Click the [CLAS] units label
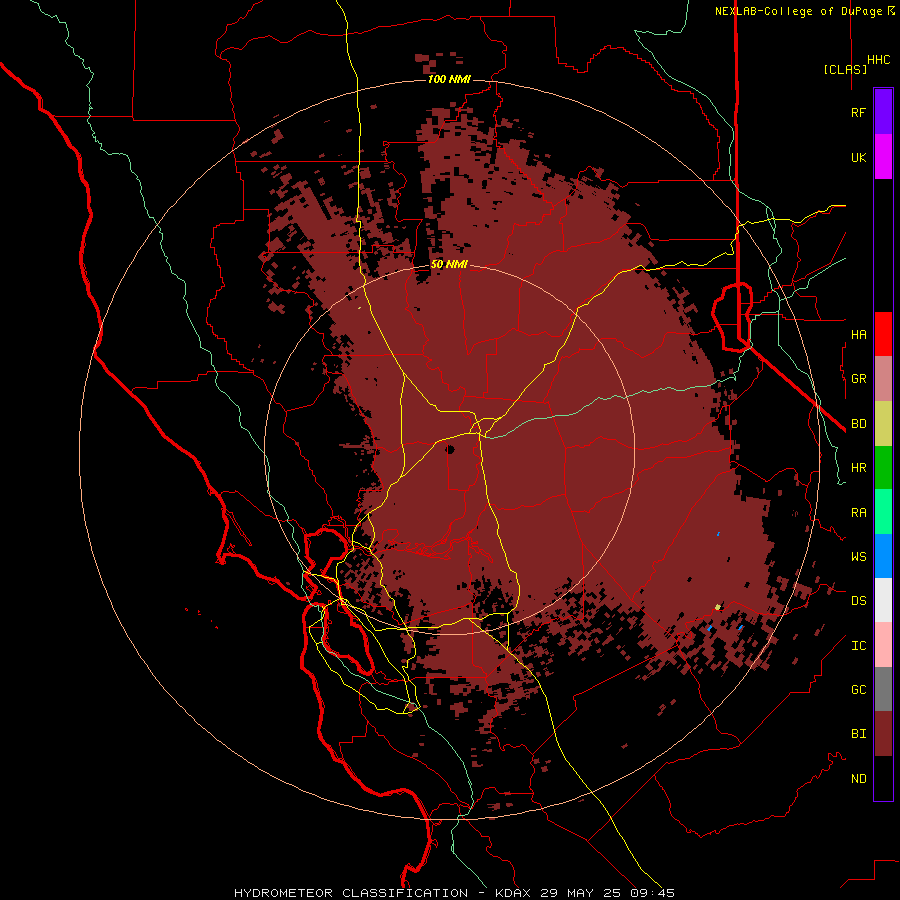 (x=845, y=69)
